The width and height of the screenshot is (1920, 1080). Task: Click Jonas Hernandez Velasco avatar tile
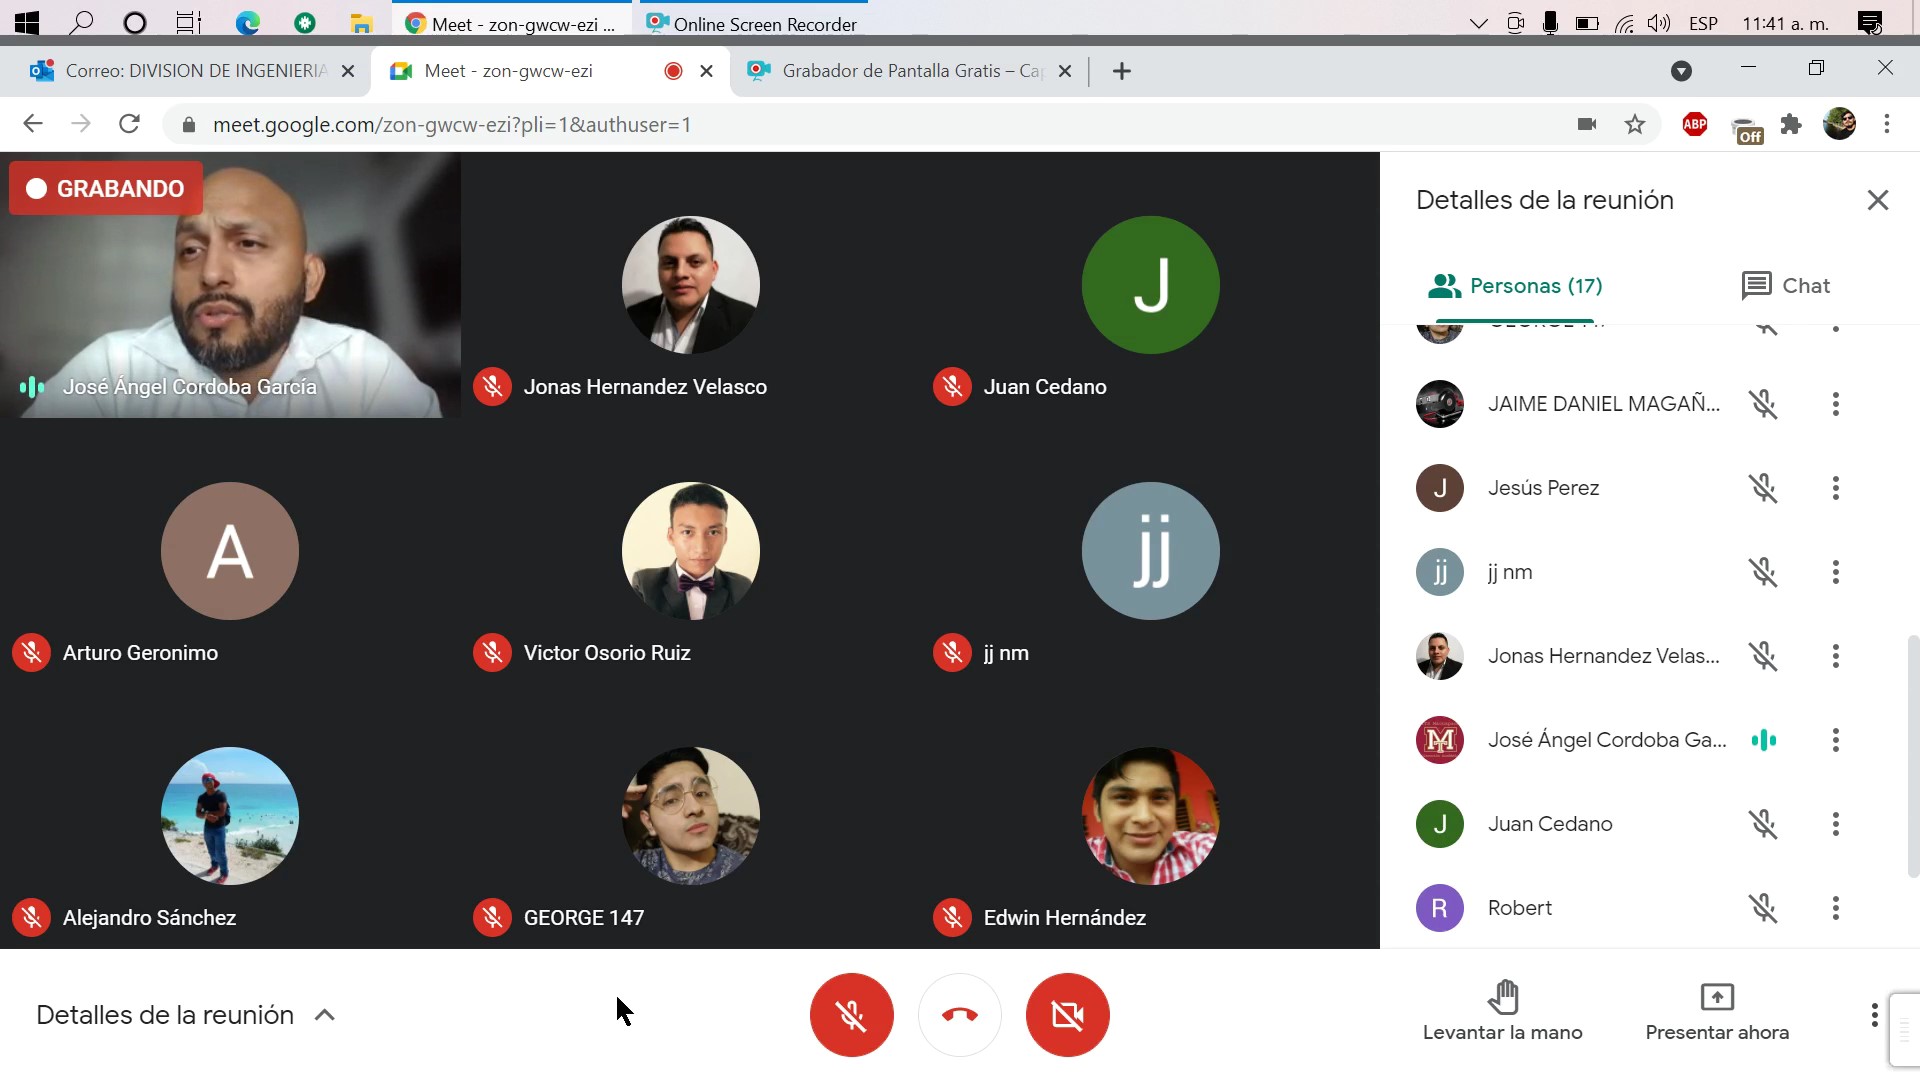click(x=690, y=285)
